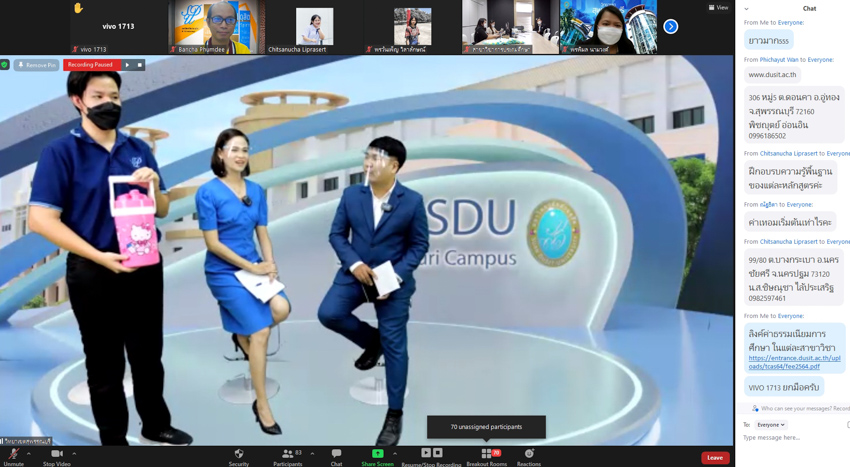Click chat message with phone 0982597461
850x467 pixels.
pyautogui.click(x=794, y=278)
